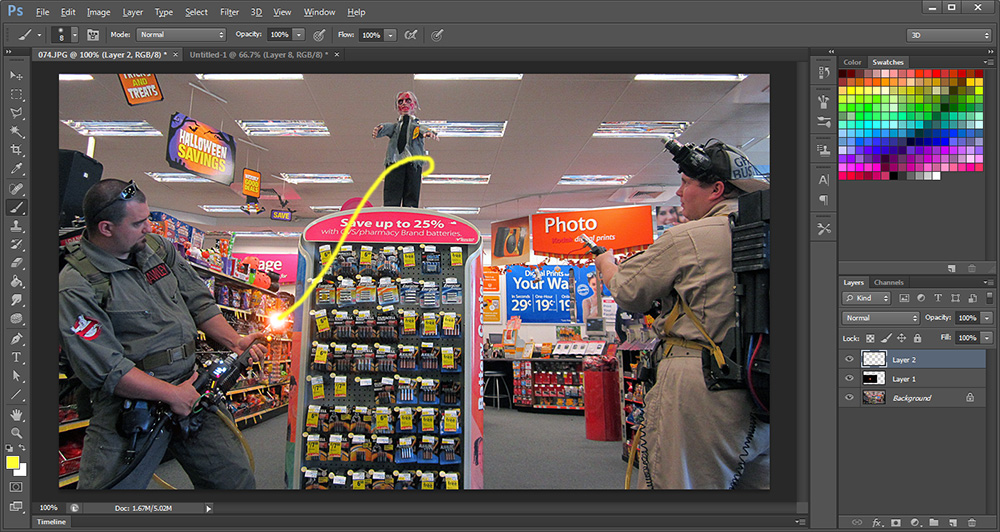Add layer style via fx icon
This screenshot has height=532, width=1000.
pos(877,522)
